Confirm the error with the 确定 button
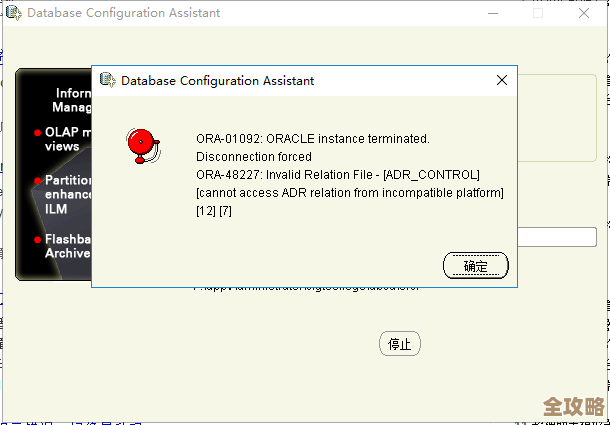Screen dimensions: 610x425 click(x=475, y=265)
